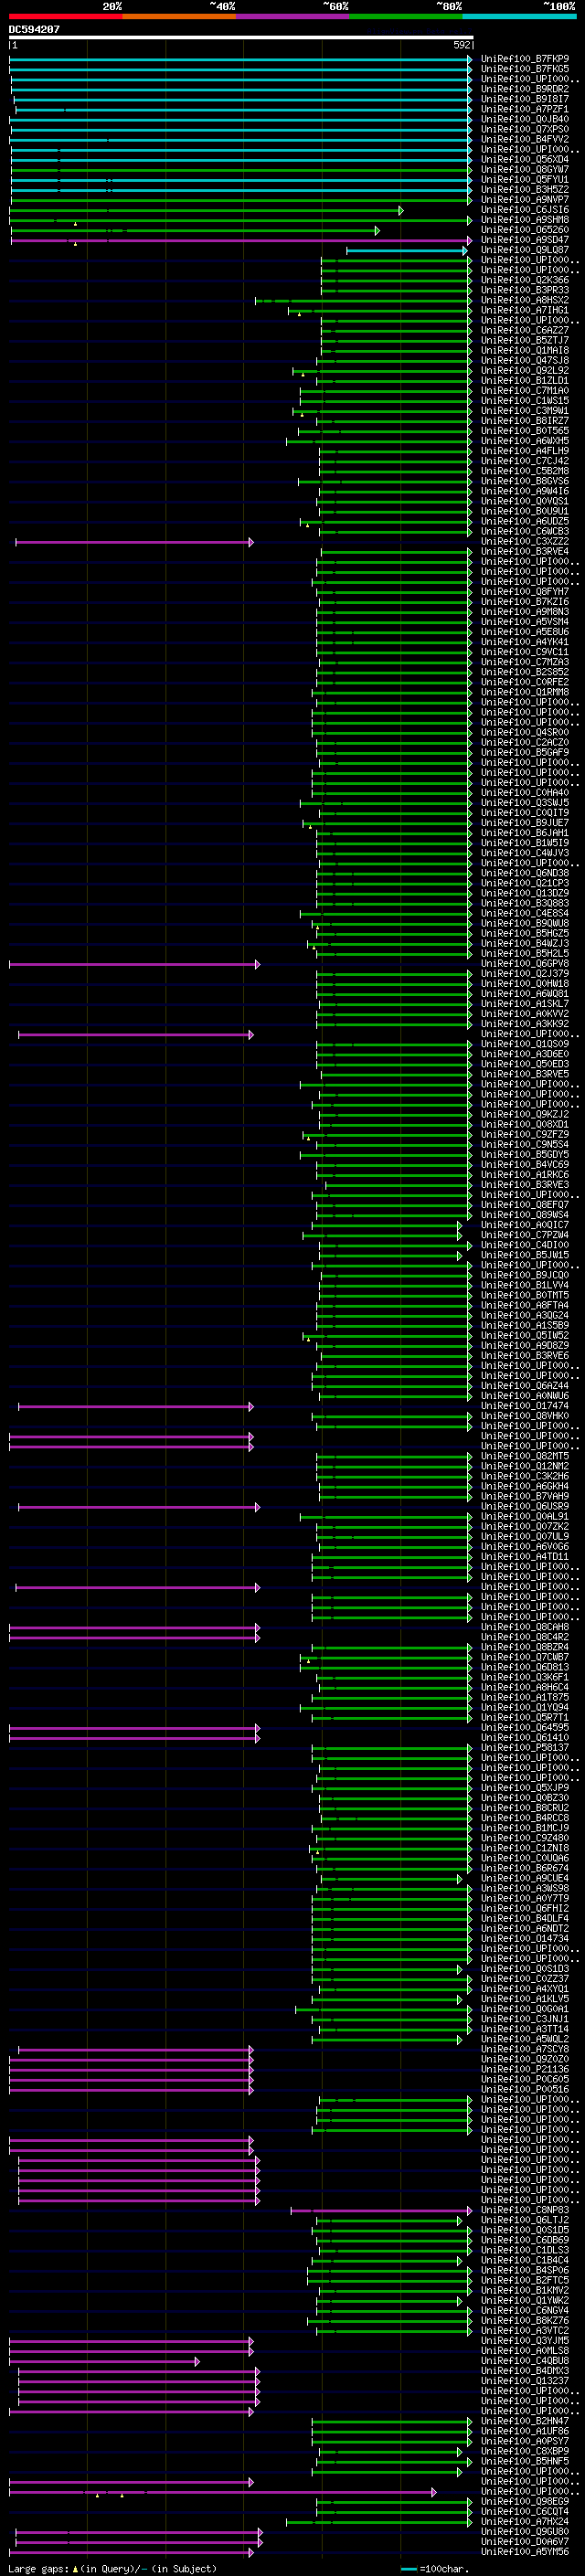Click the short cyan alignment bar for Q9LQ87

tap(407, 250)
